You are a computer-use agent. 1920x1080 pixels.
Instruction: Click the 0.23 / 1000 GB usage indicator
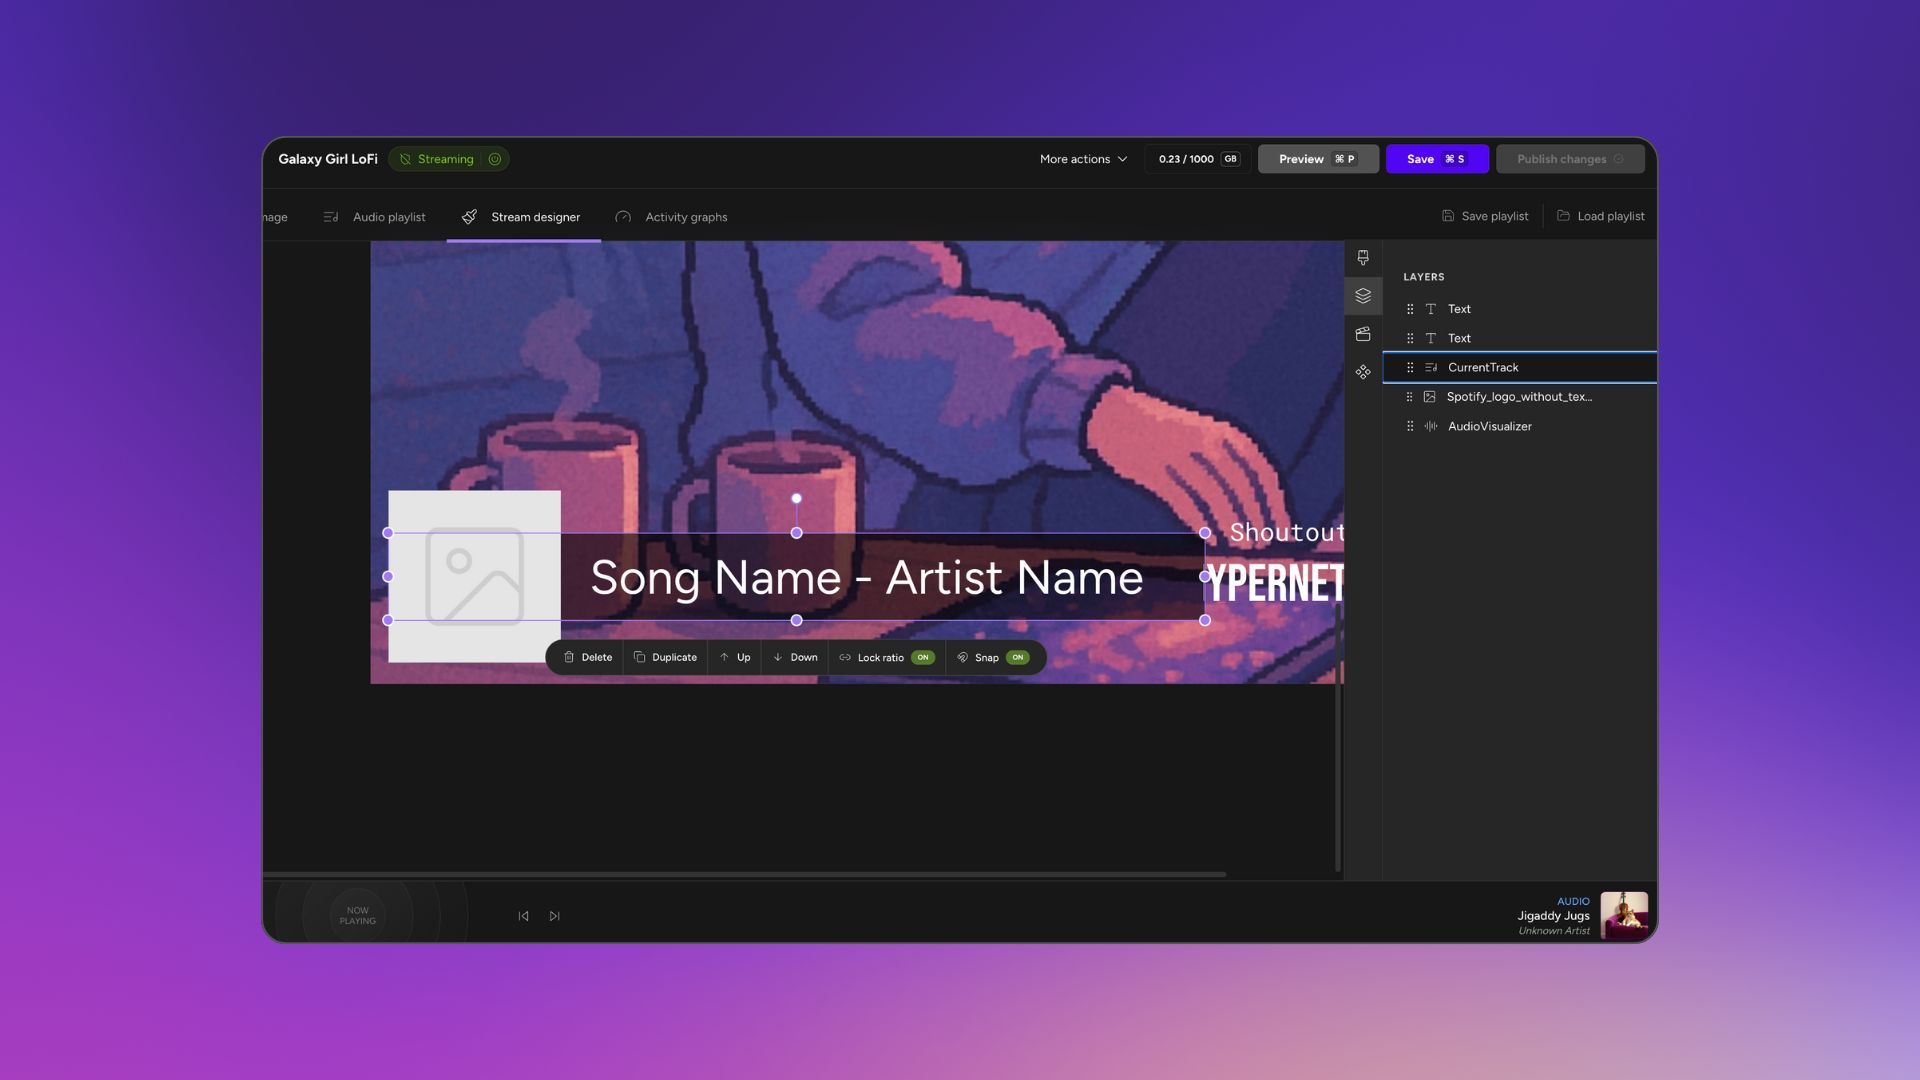coord(1198,159)
